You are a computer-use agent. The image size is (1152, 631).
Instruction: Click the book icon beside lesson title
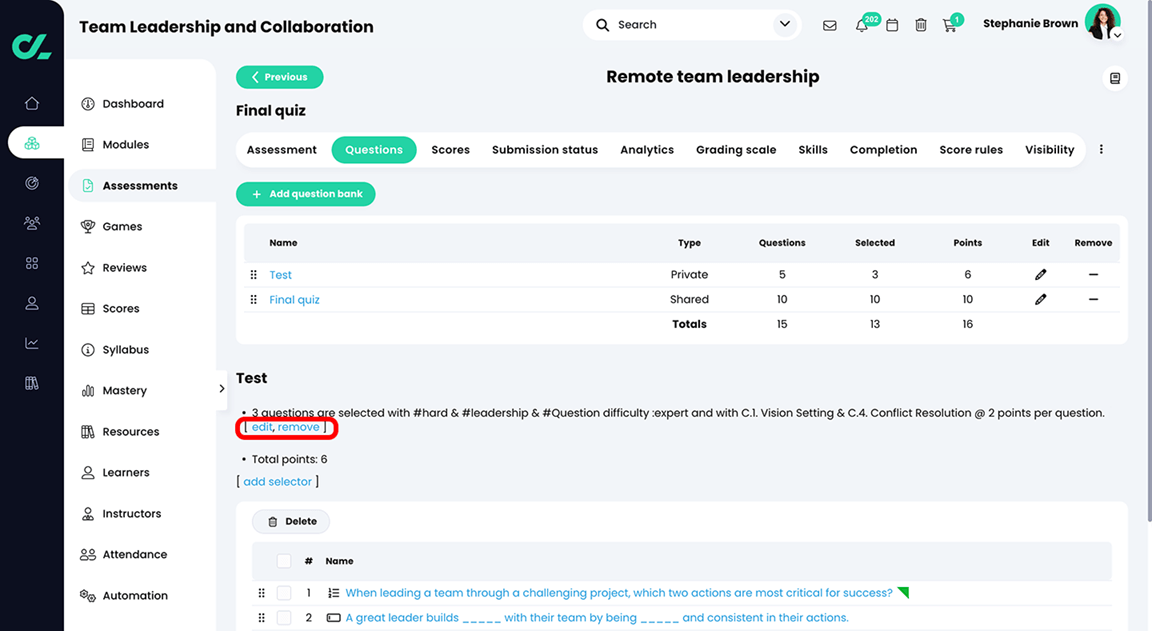1115,78
